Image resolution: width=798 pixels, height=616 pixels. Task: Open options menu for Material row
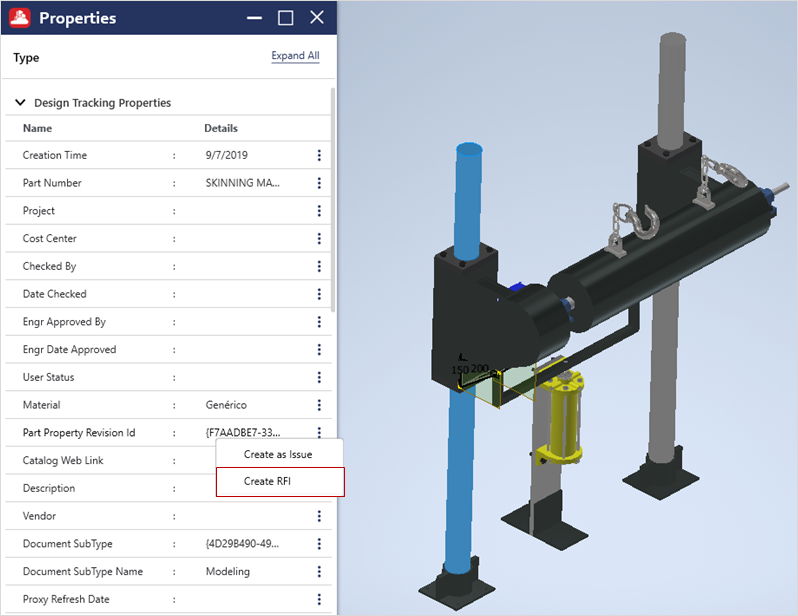319,405
